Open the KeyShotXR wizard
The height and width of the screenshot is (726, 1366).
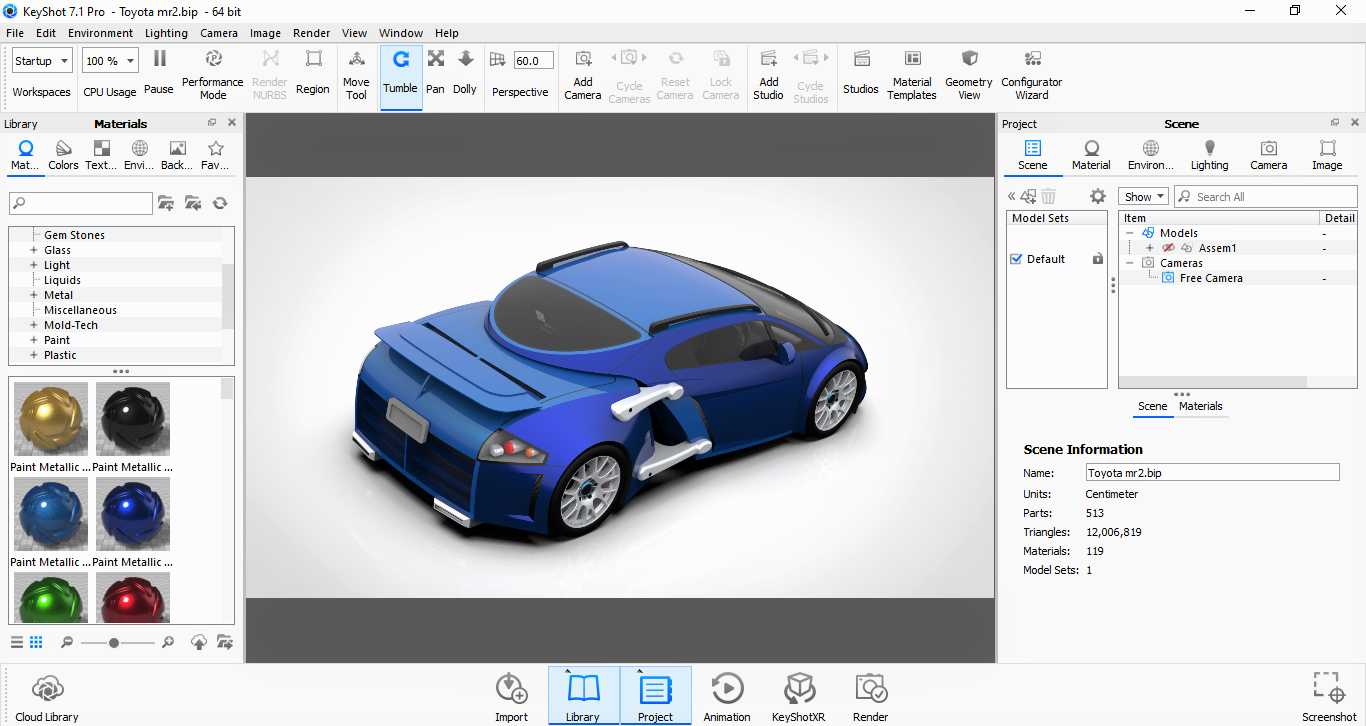pos(798,698)
